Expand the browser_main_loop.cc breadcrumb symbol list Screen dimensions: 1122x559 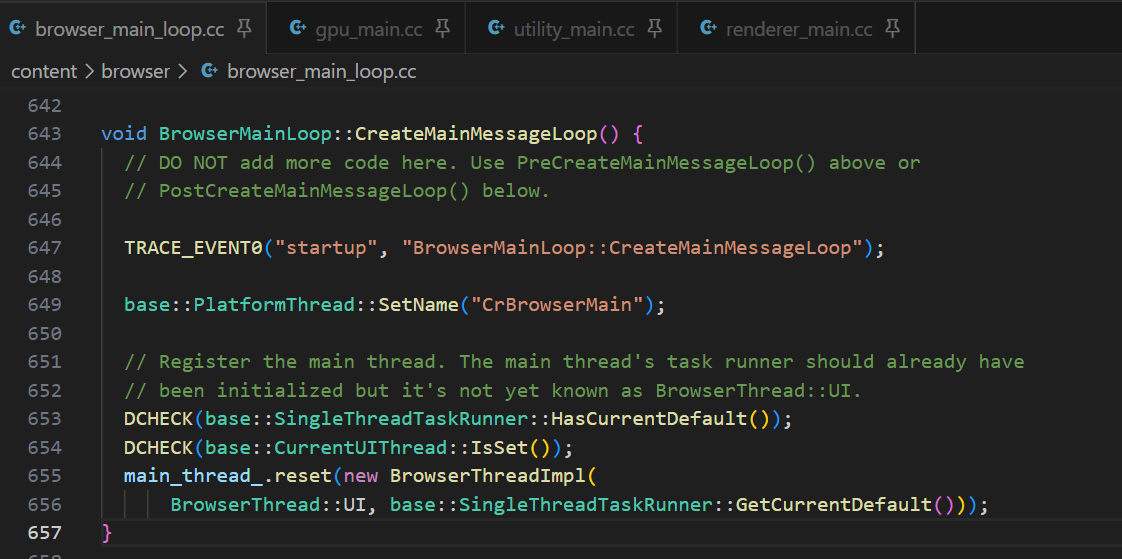[321, 72]
